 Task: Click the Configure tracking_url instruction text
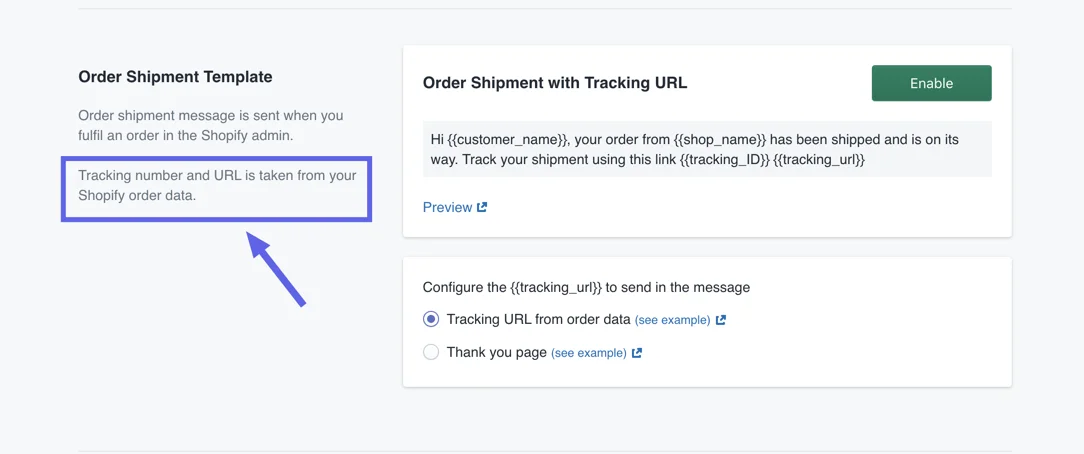pyautogui.click(x=586, y=287)
